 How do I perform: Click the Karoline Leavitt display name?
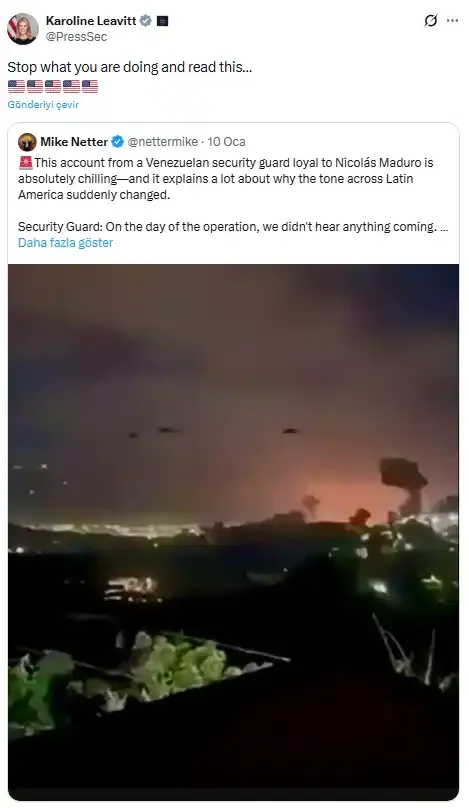(91, 21)
